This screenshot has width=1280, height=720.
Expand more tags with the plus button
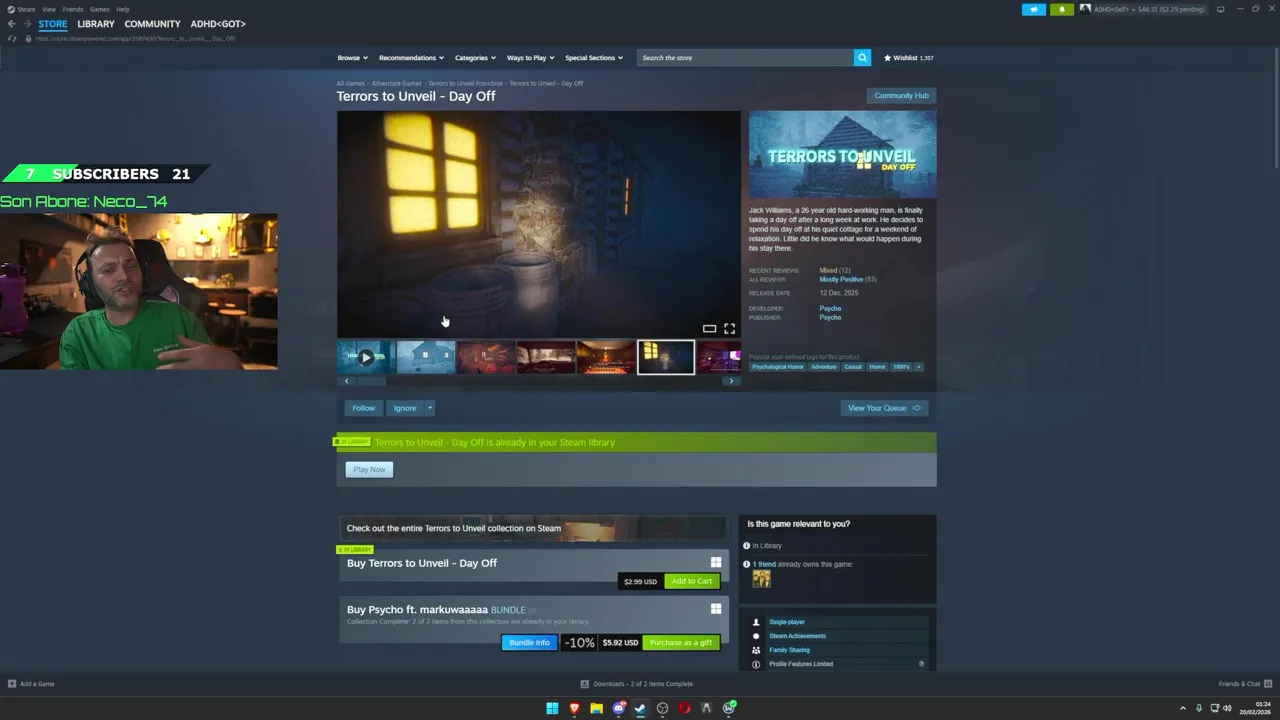919,367
